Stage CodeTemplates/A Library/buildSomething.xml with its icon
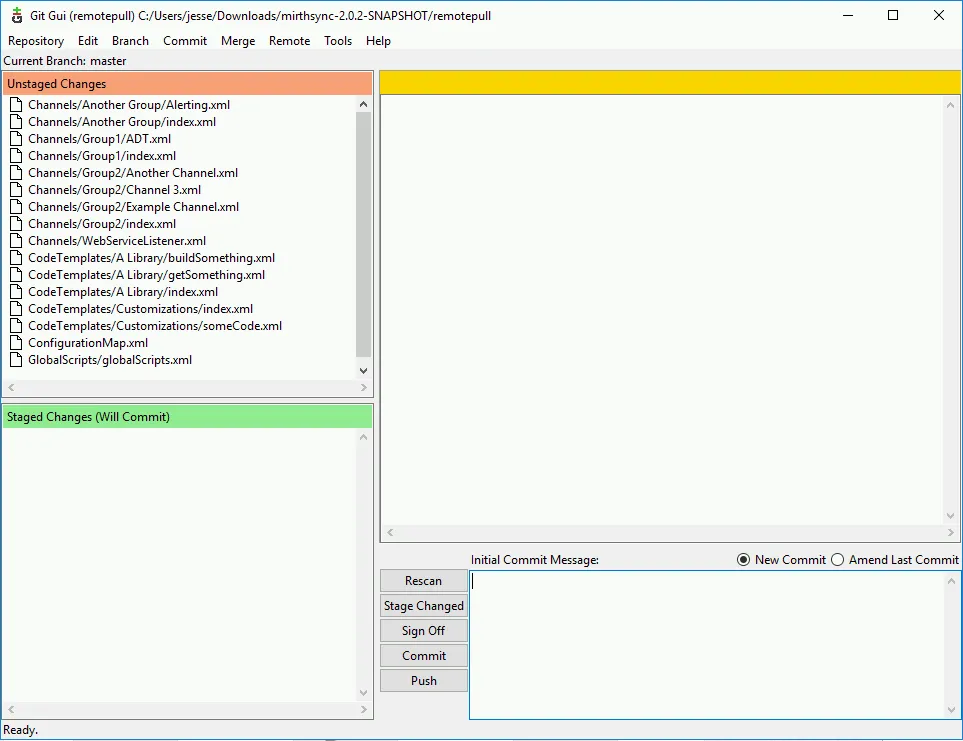 (x=17, y=257)
